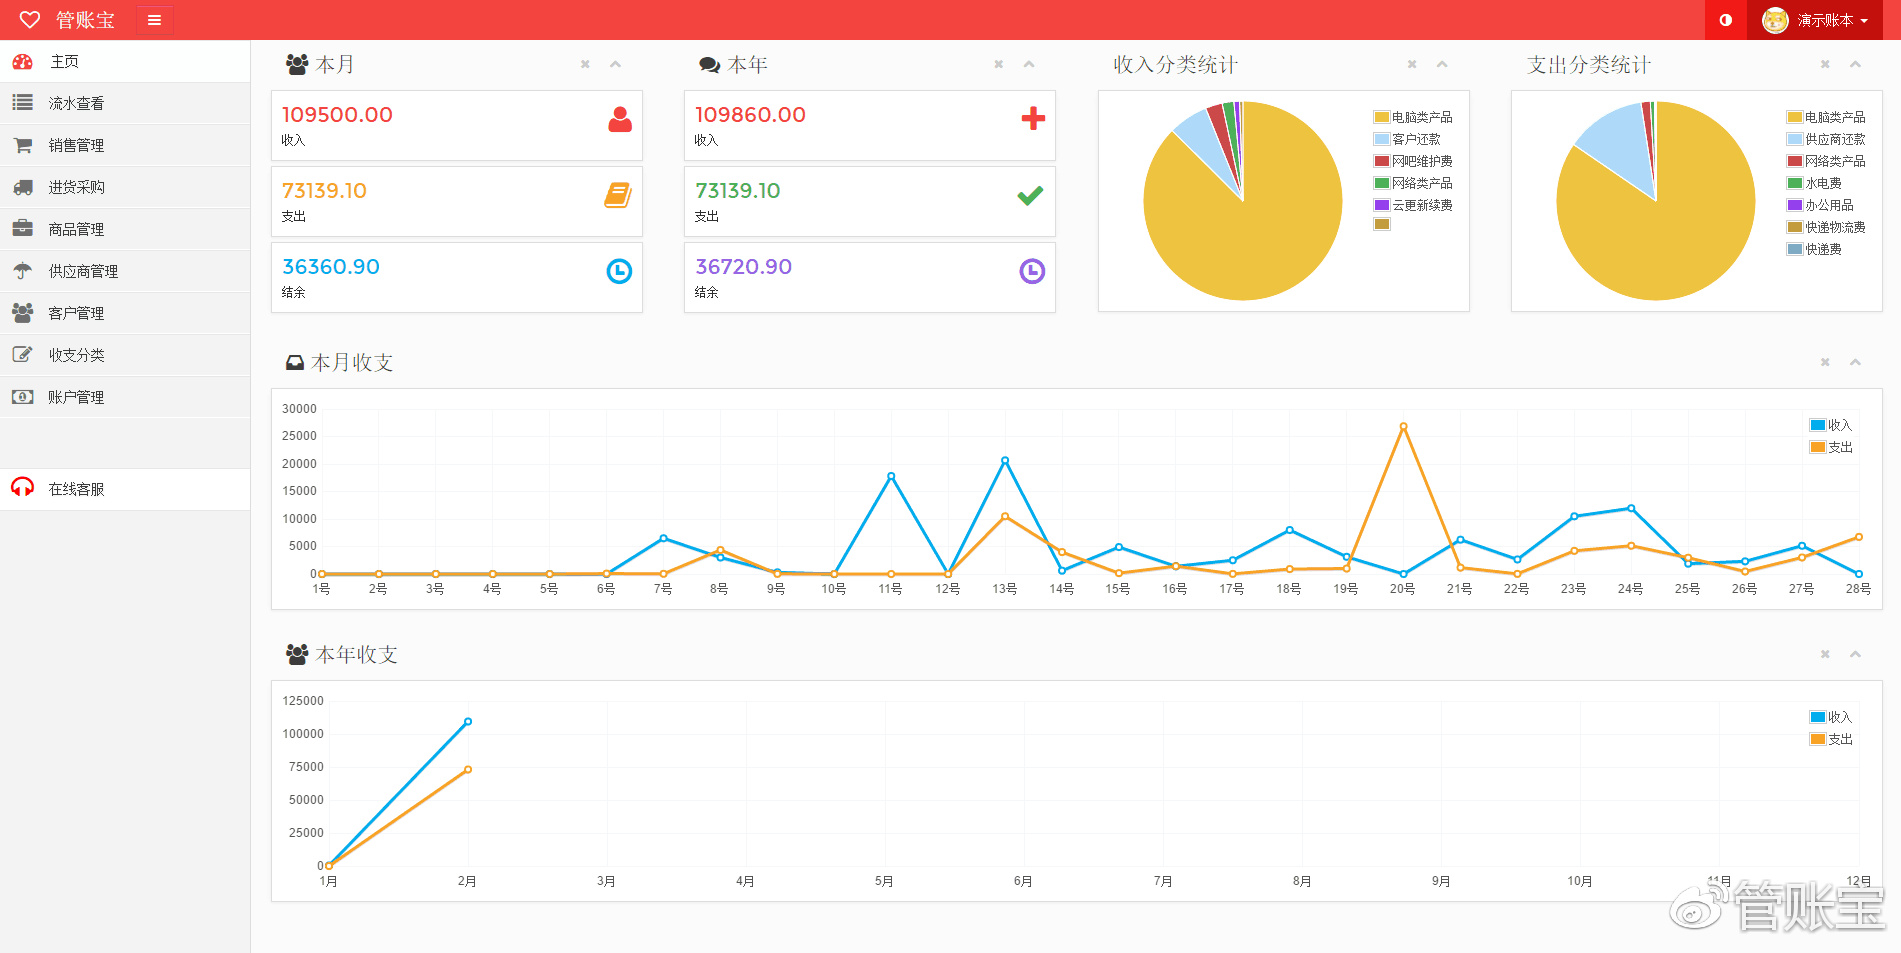Click the group icon beside 本年收支
The height and width of the screenshot is (953, 1901).
297,654
